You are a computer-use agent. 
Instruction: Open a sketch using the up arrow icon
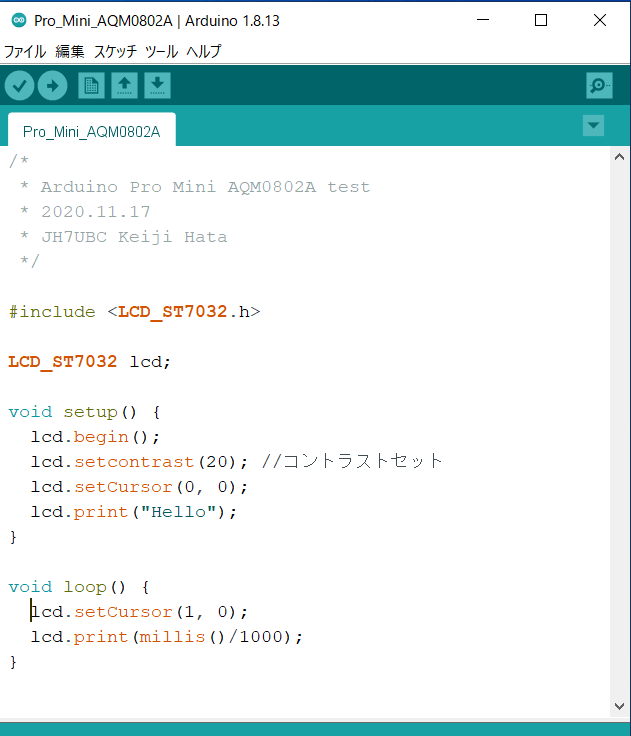[124, 86]
